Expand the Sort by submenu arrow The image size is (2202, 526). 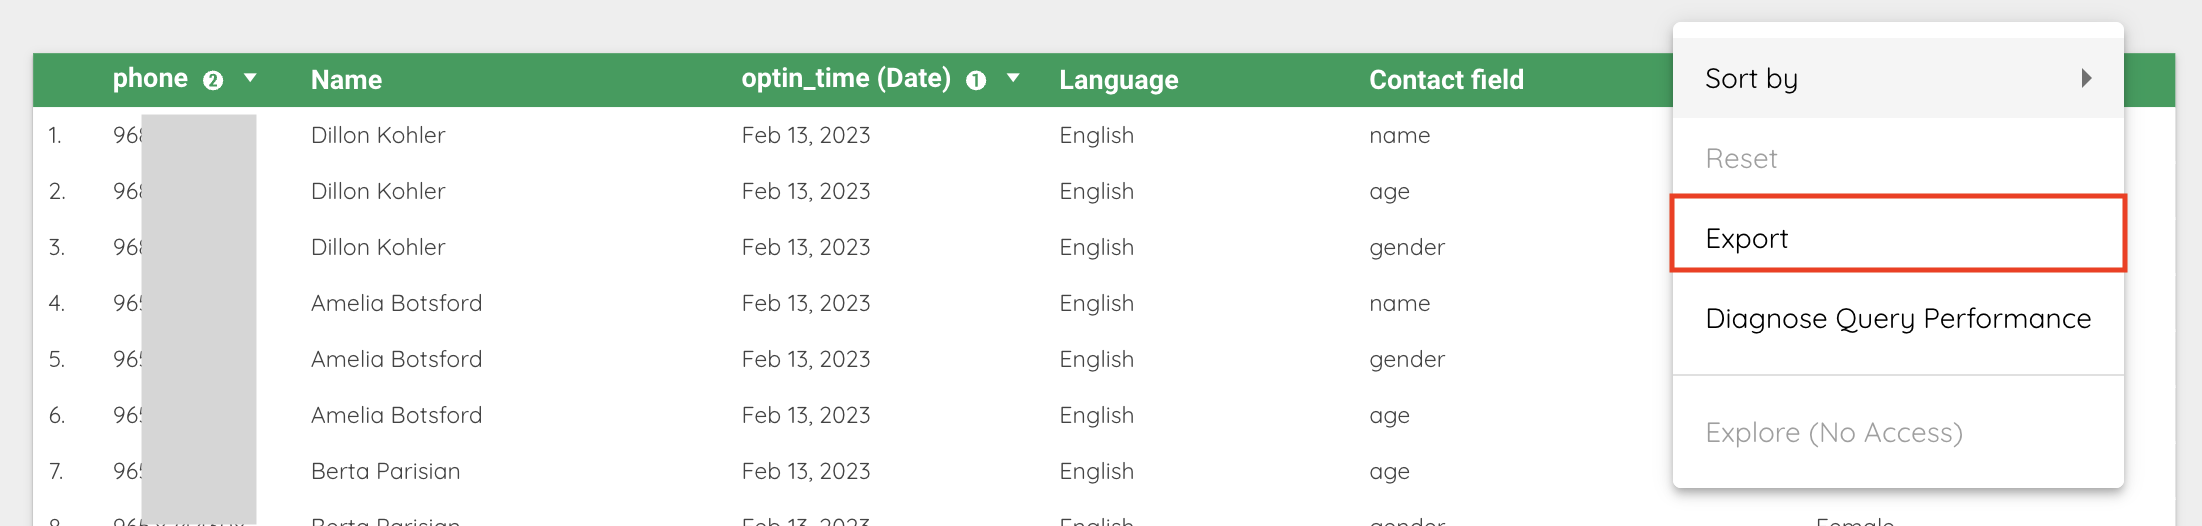[x=2086, y=78]
